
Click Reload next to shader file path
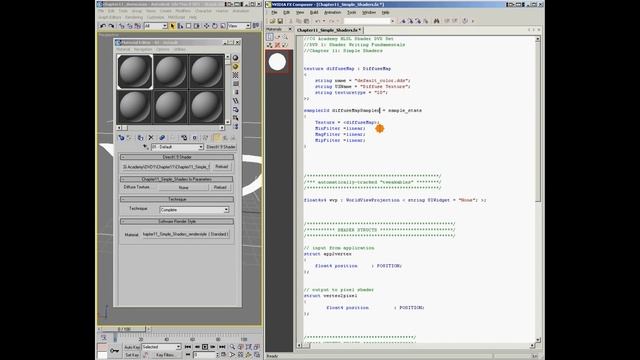point(222,167)
